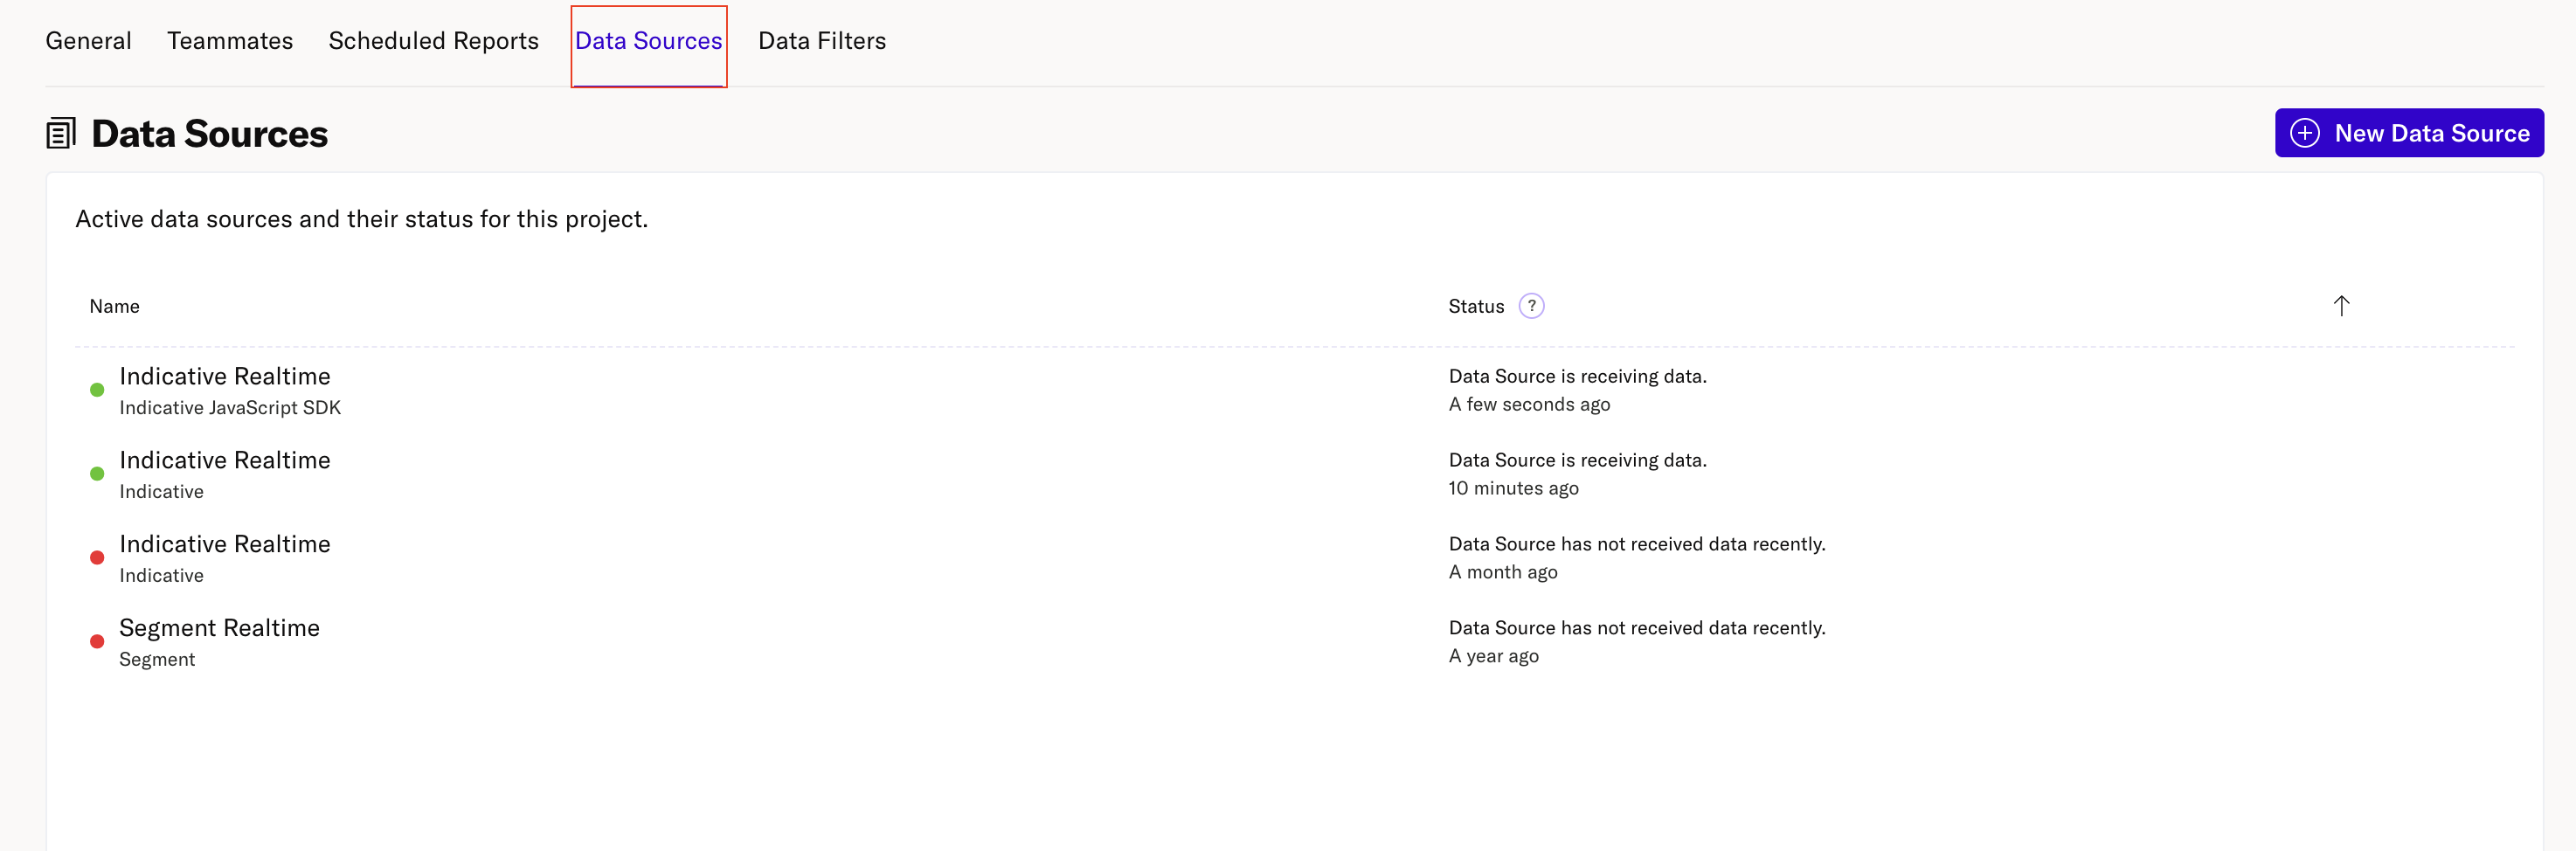Open the Teammates tab
The image size is (2576, 851).
pos(230,40)
